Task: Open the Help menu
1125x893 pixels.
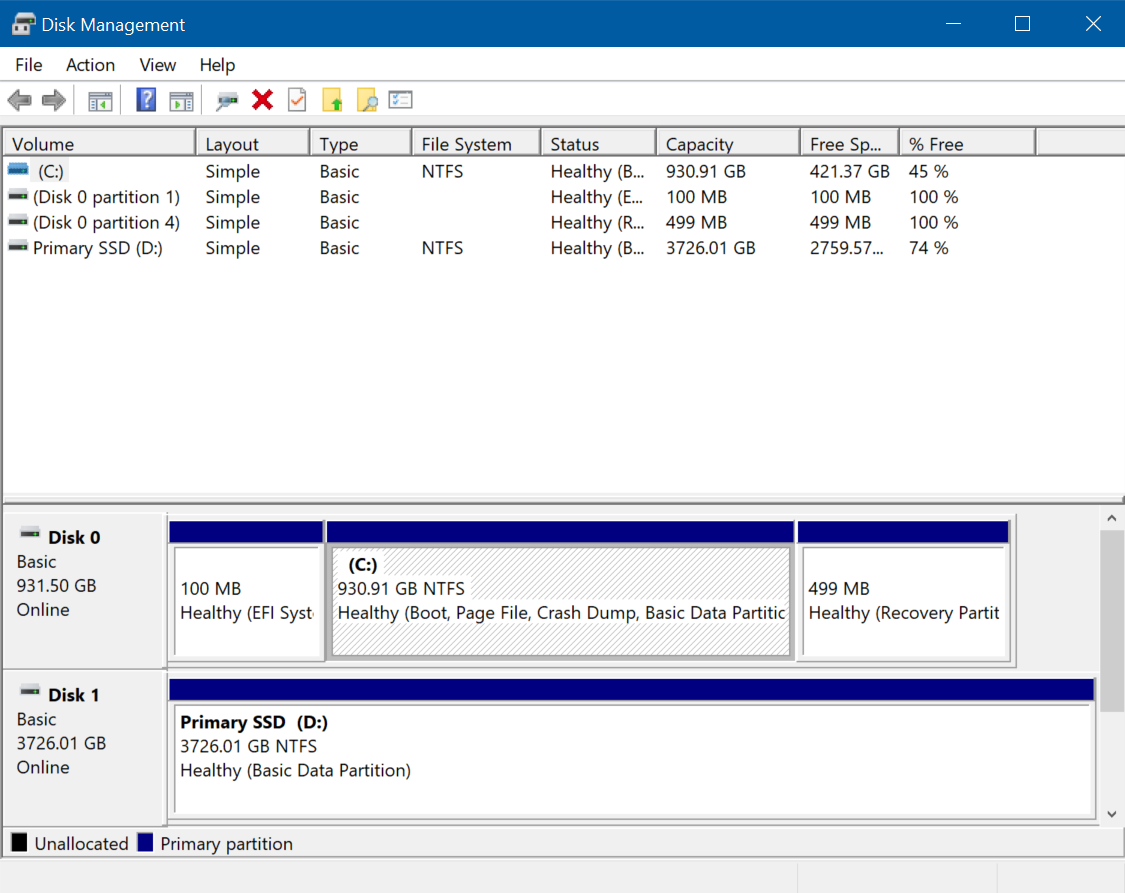Action: 217,65
